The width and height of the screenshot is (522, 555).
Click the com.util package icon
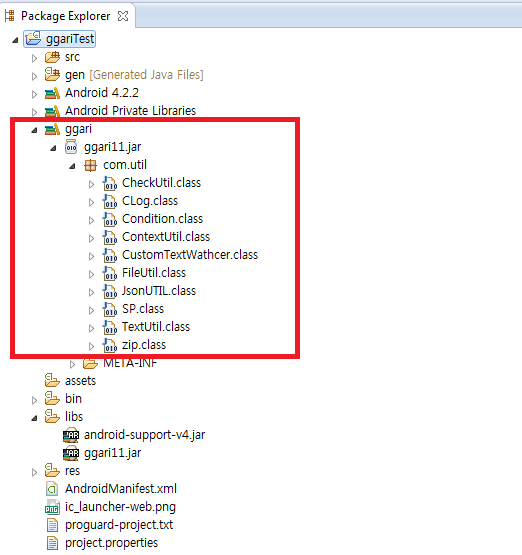(x=90, y=165)
